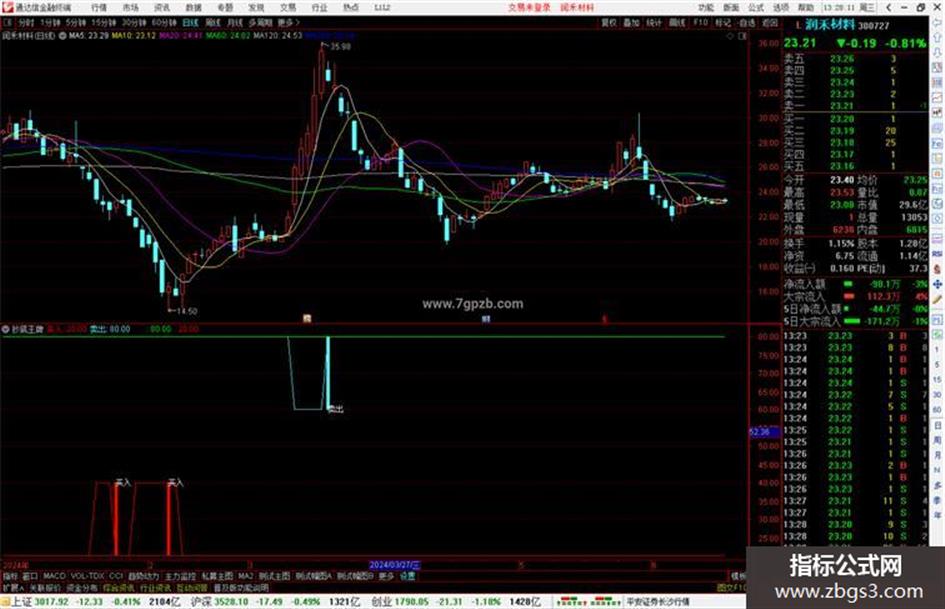Open the 市场 menu
945x609 pixels.
click(130, 7)
